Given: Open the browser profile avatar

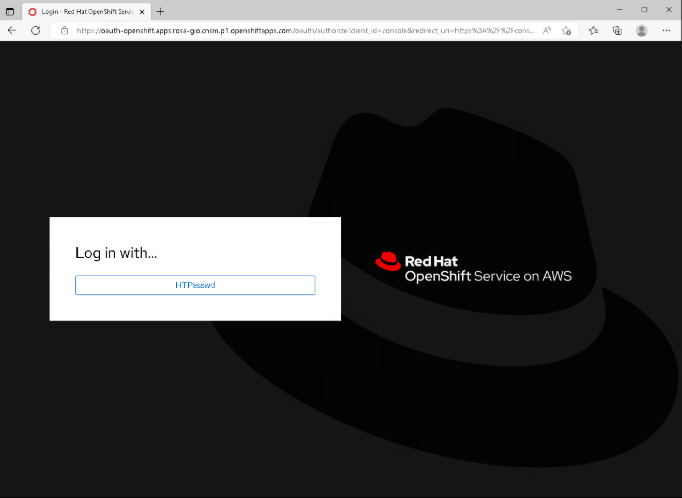Looking at the screenshot, I should point(642,30).
